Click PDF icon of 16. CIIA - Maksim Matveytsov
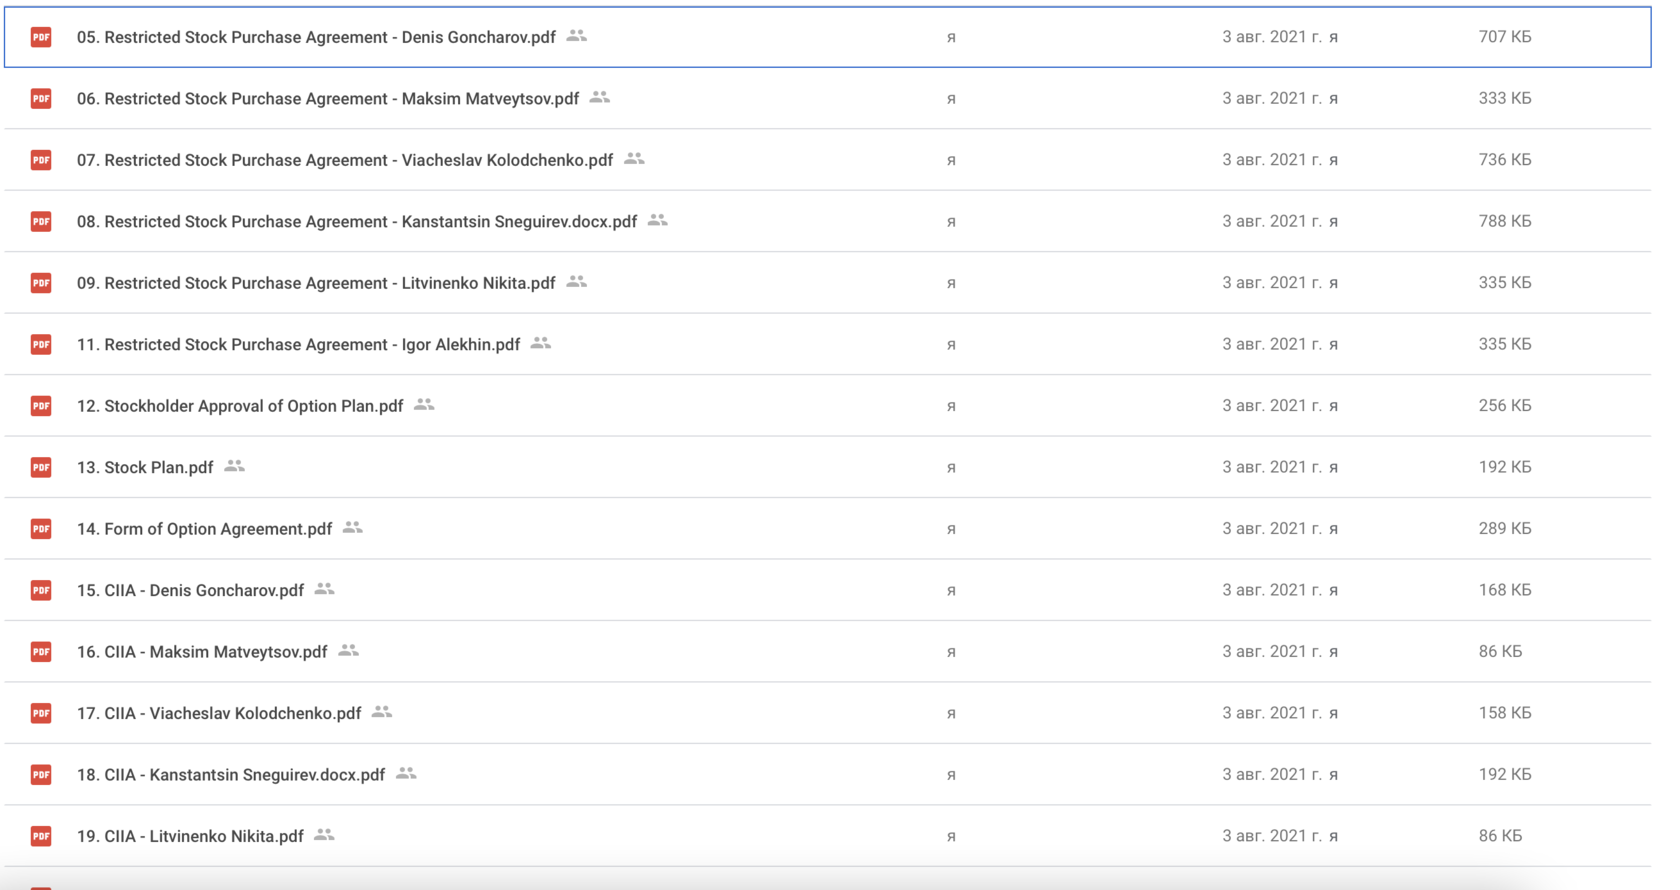The height and width of the screenshot is (890, 1680). (x=41, y=652)
